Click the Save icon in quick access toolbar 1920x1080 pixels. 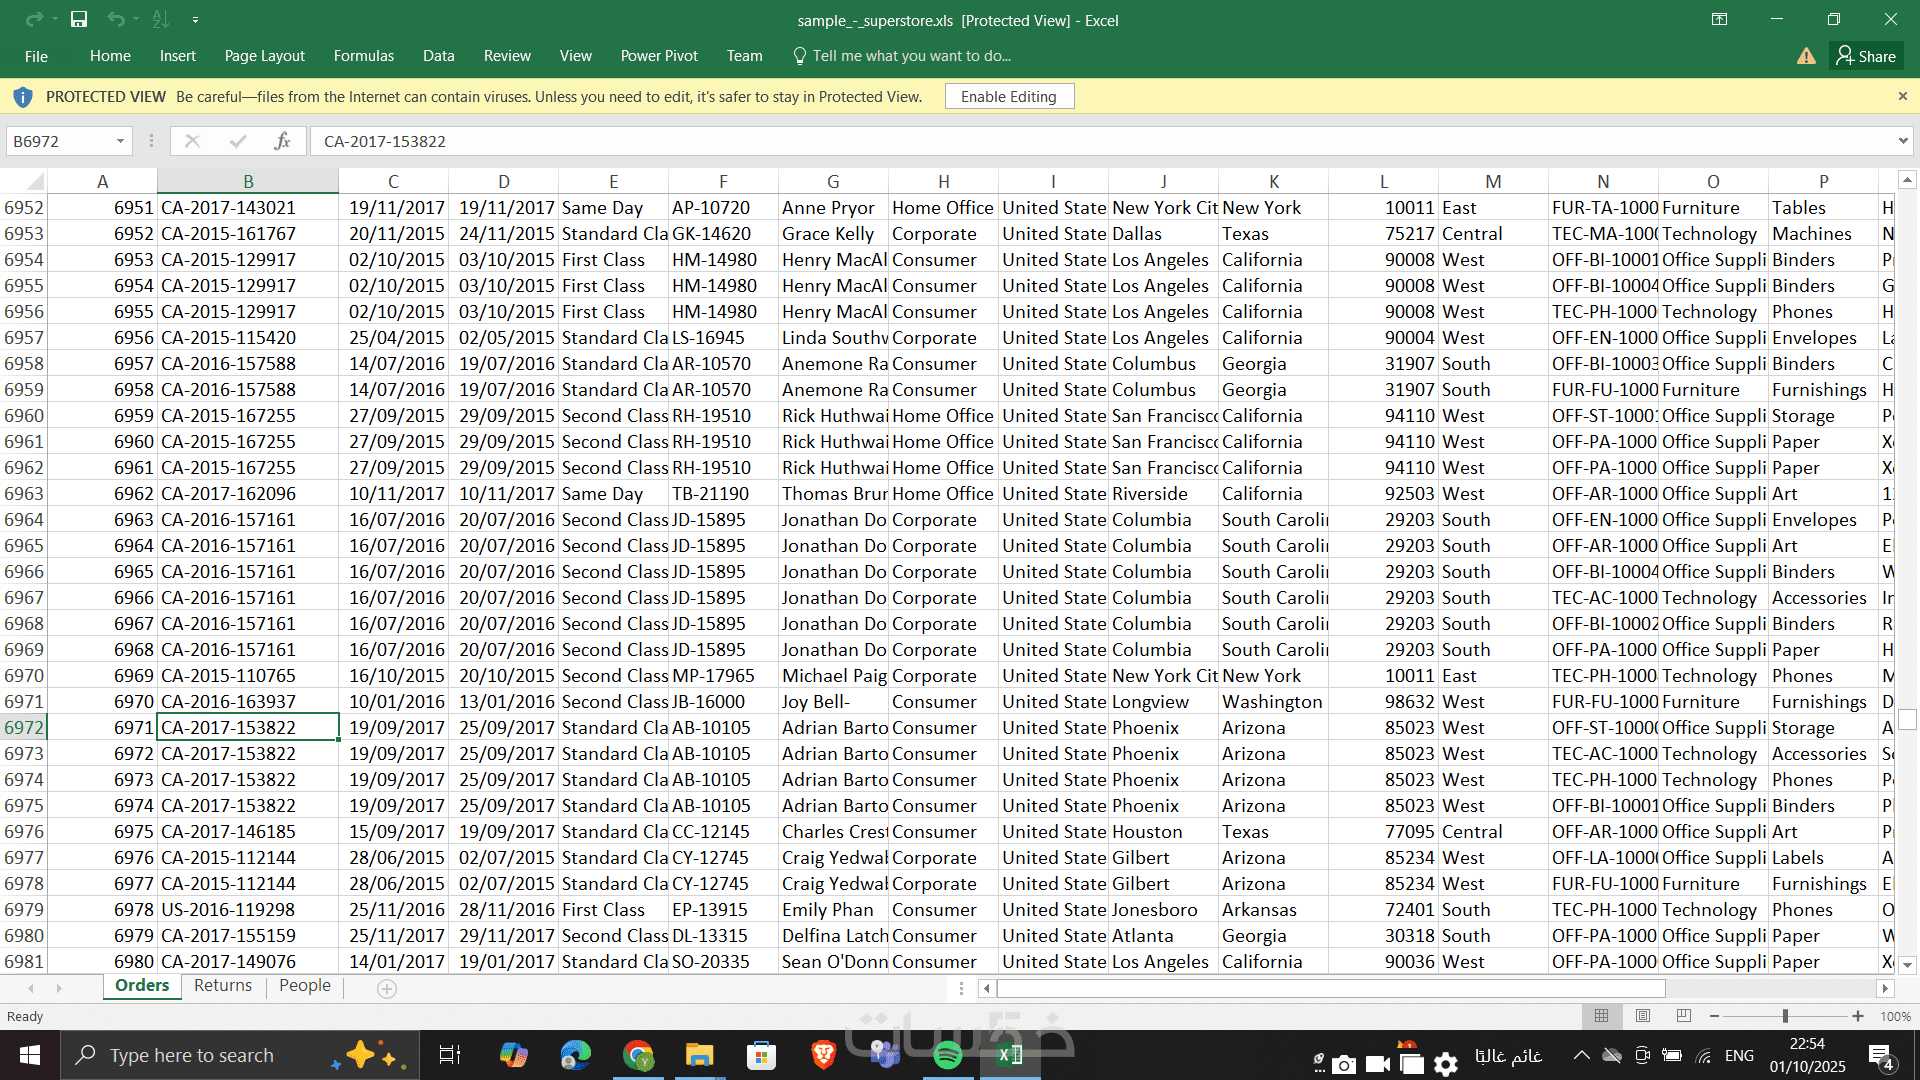click(79, 19)
